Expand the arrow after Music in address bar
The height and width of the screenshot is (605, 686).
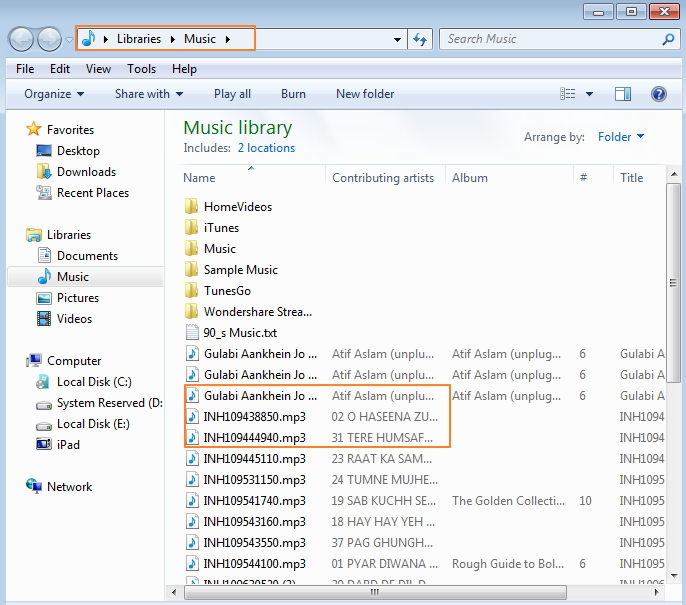228,39
